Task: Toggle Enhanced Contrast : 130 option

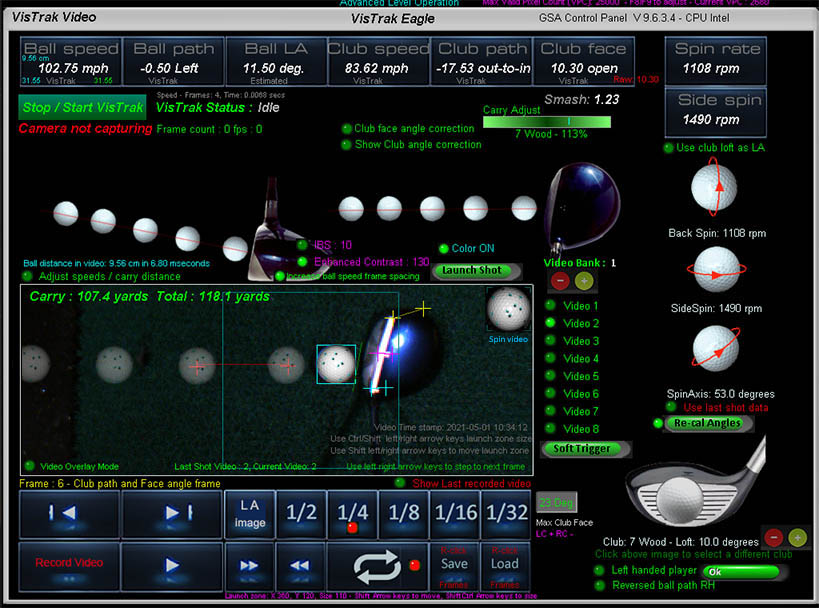Action: coord(302,262)
